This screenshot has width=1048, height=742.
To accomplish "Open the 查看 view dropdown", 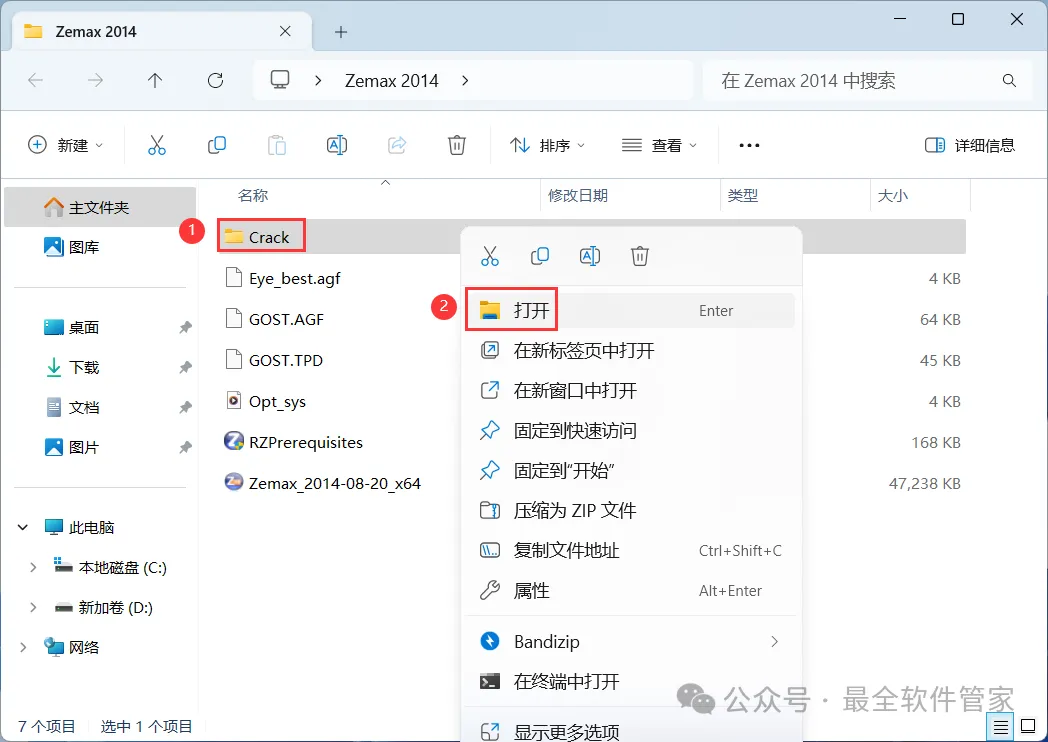I will 659,145.
